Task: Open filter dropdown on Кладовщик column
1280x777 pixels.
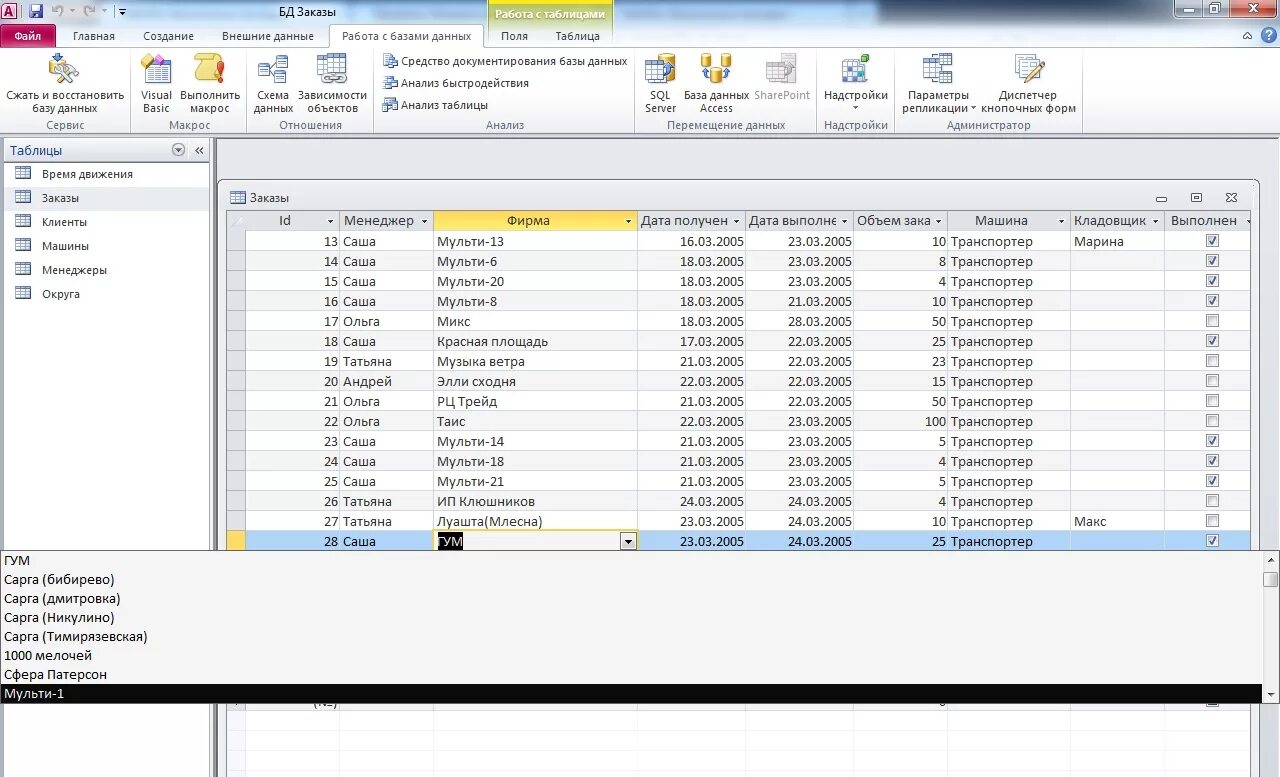Action: (x=1156, y=221)
